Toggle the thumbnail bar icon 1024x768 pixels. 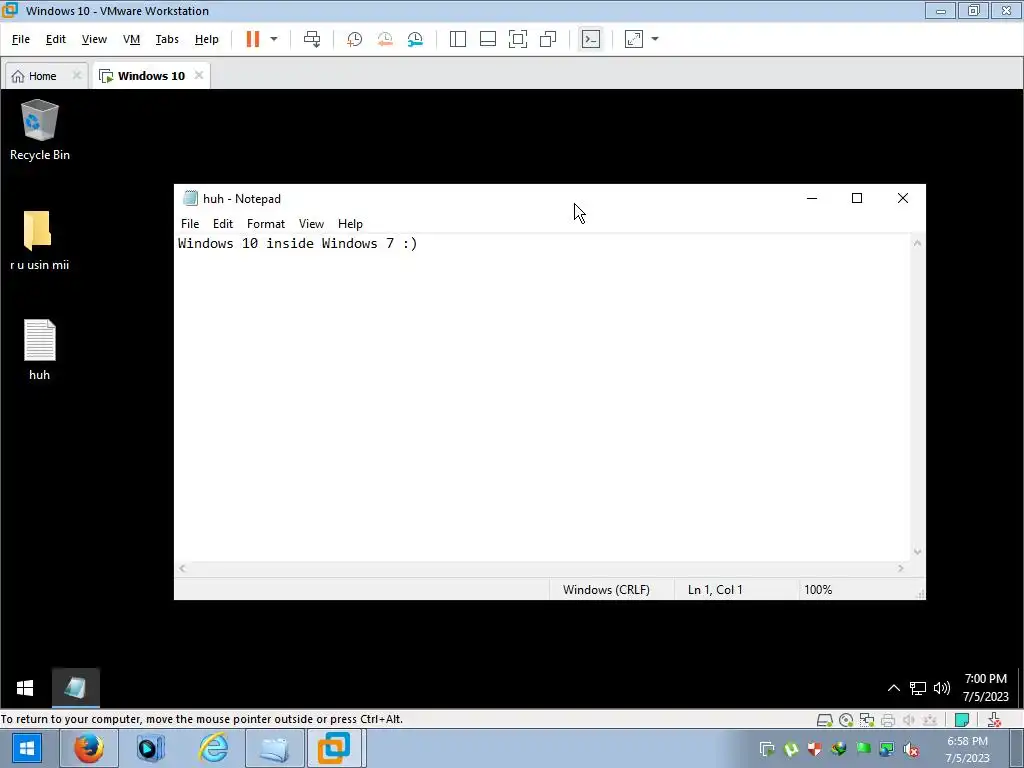[488, 39]
